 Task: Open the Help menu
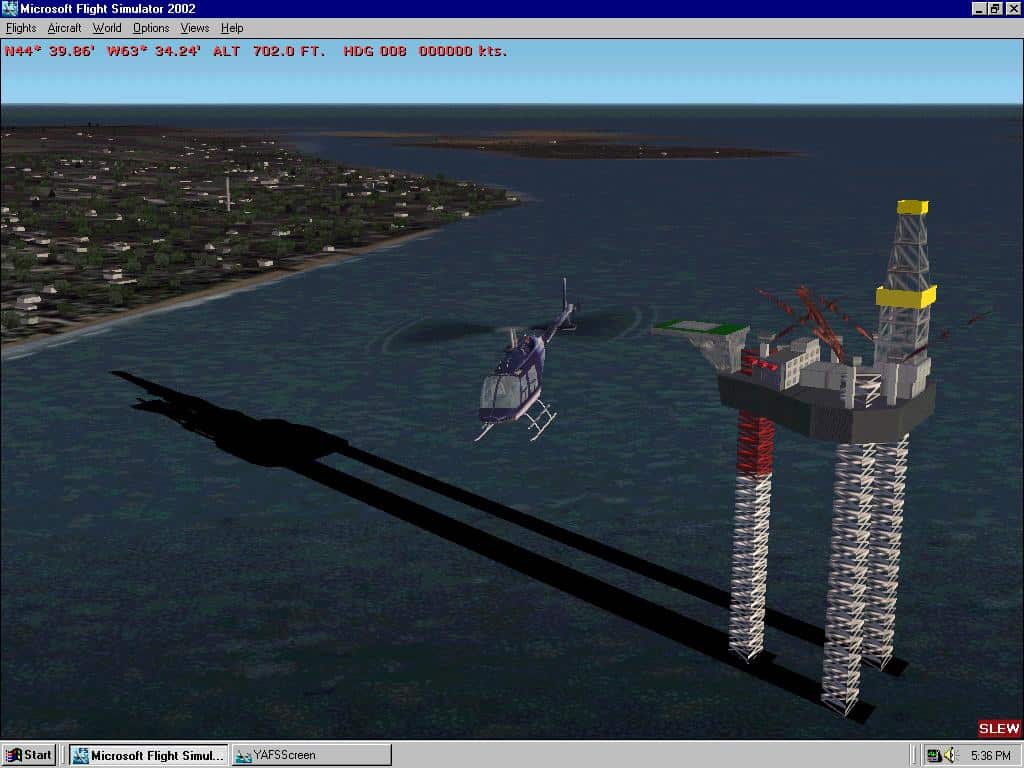[x=232, y=28]
